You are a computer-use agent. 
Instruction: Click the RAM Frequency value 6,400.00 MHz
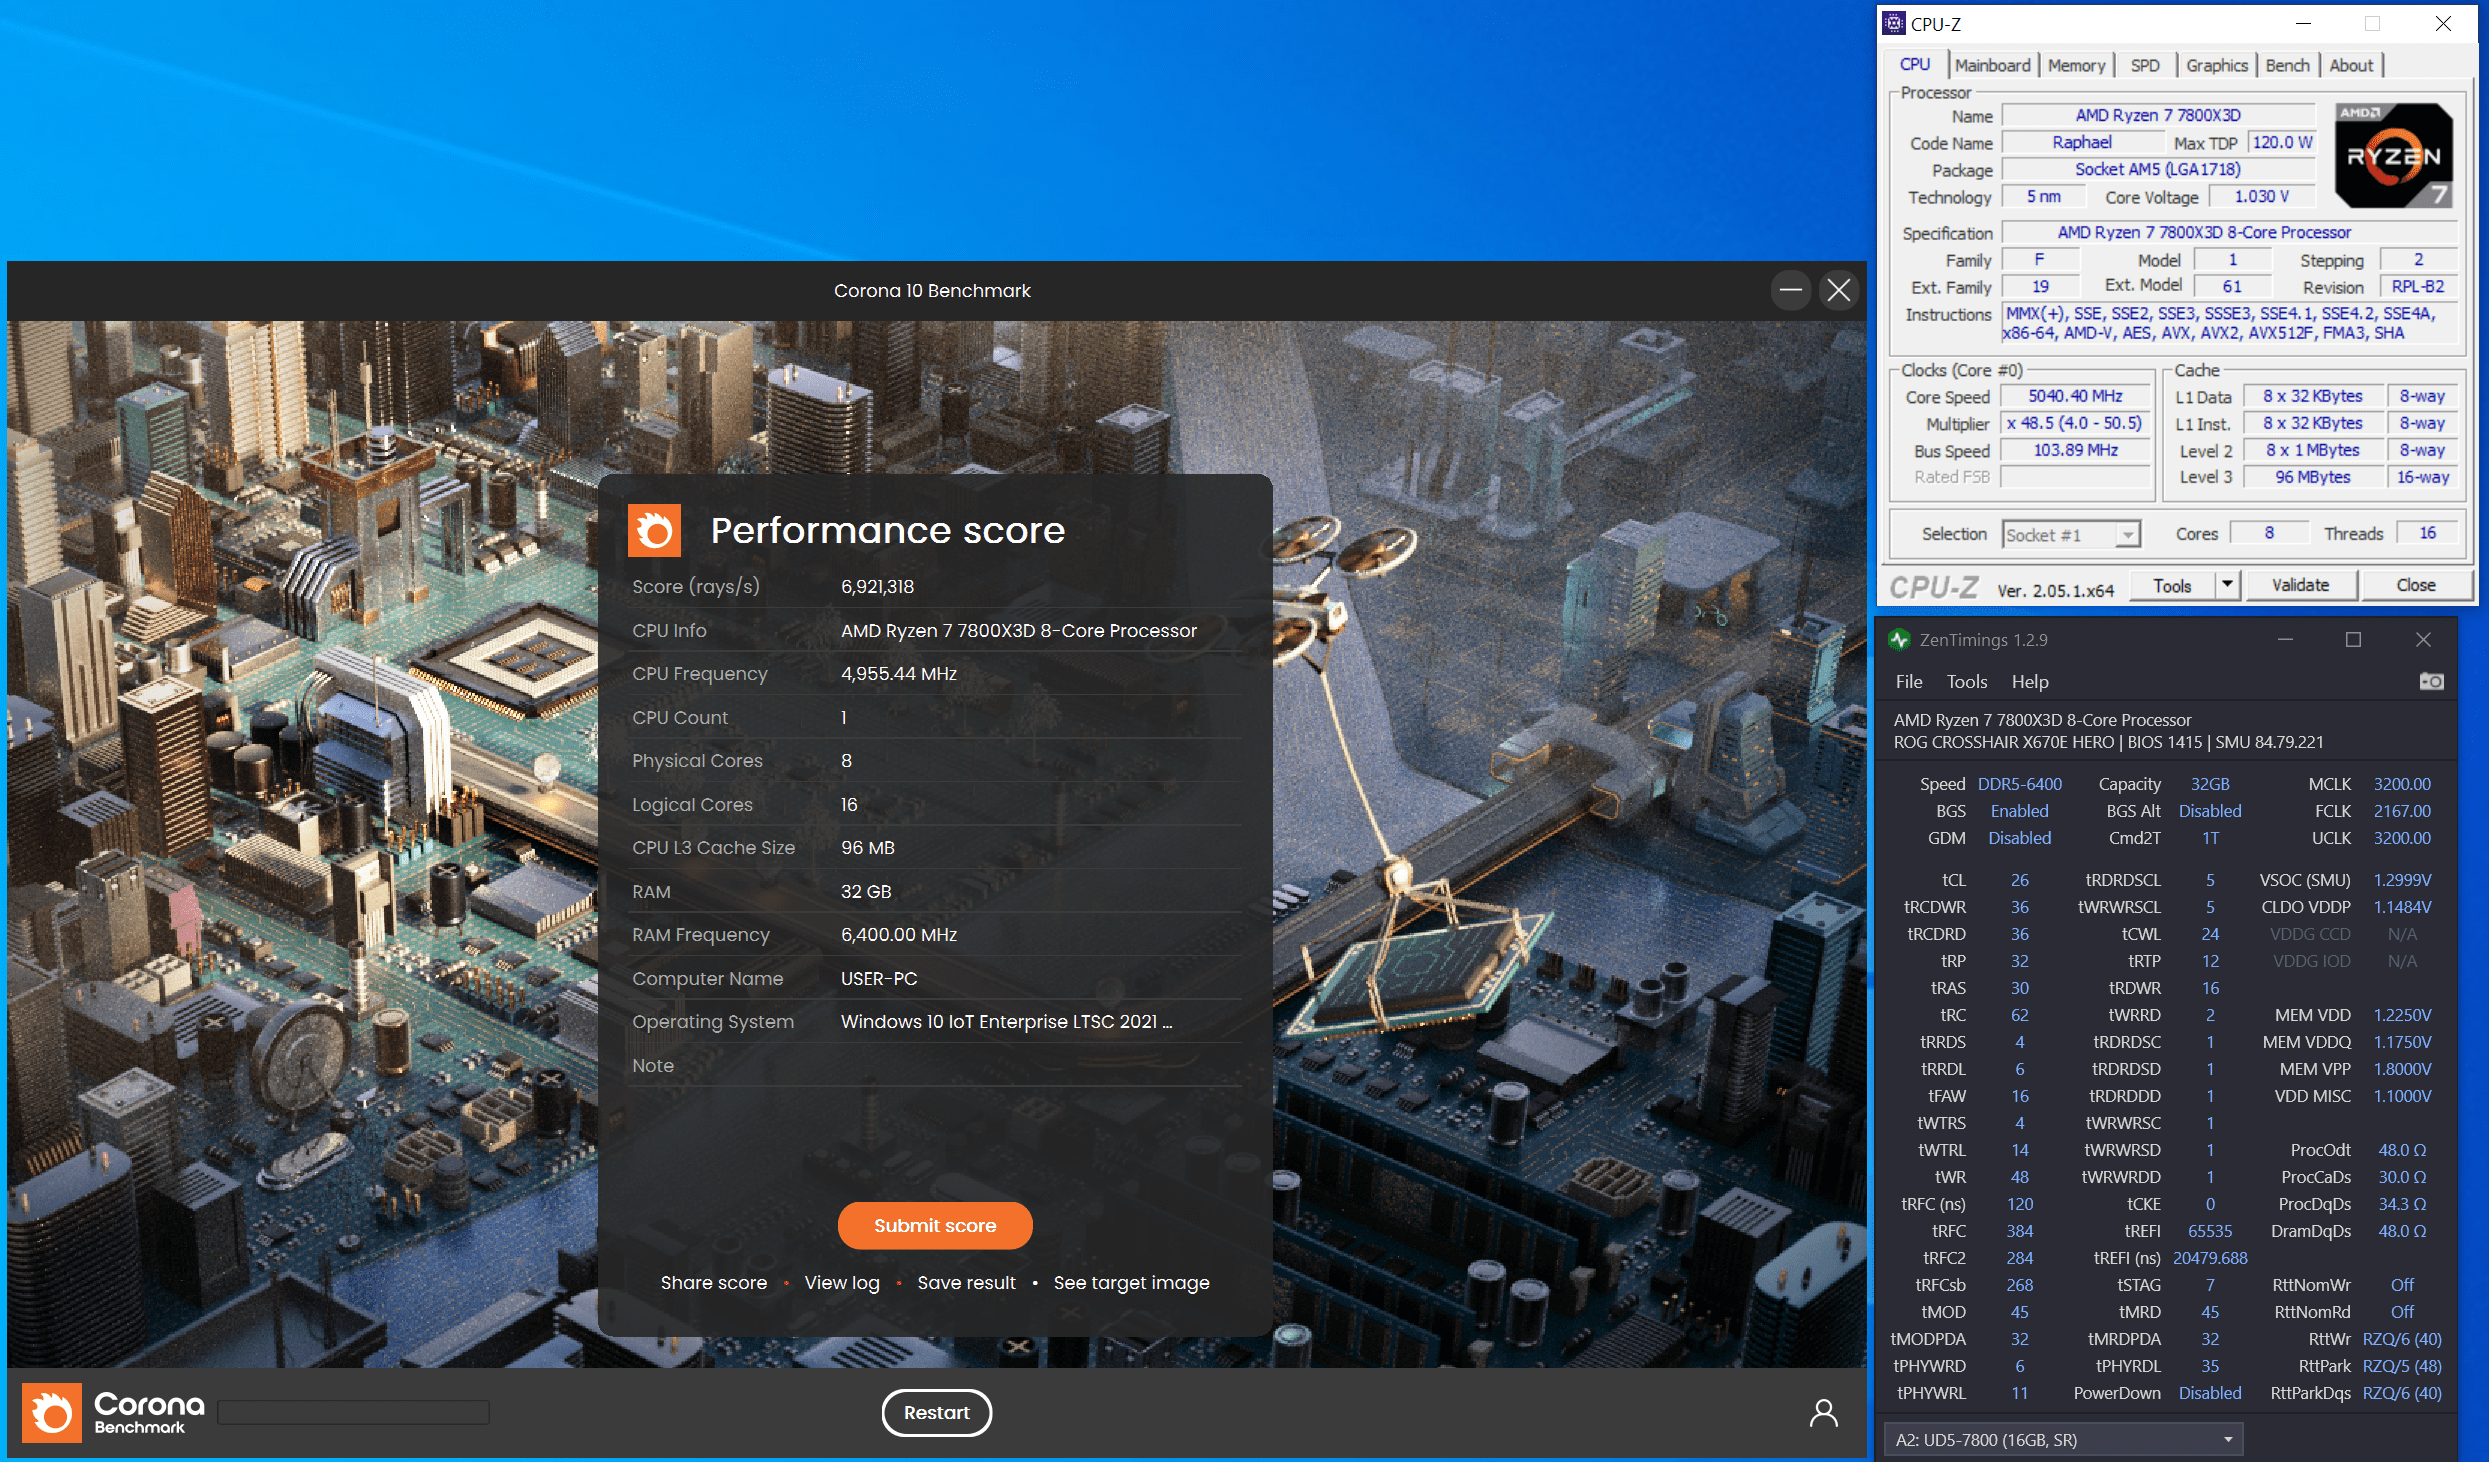pos(898,935)
